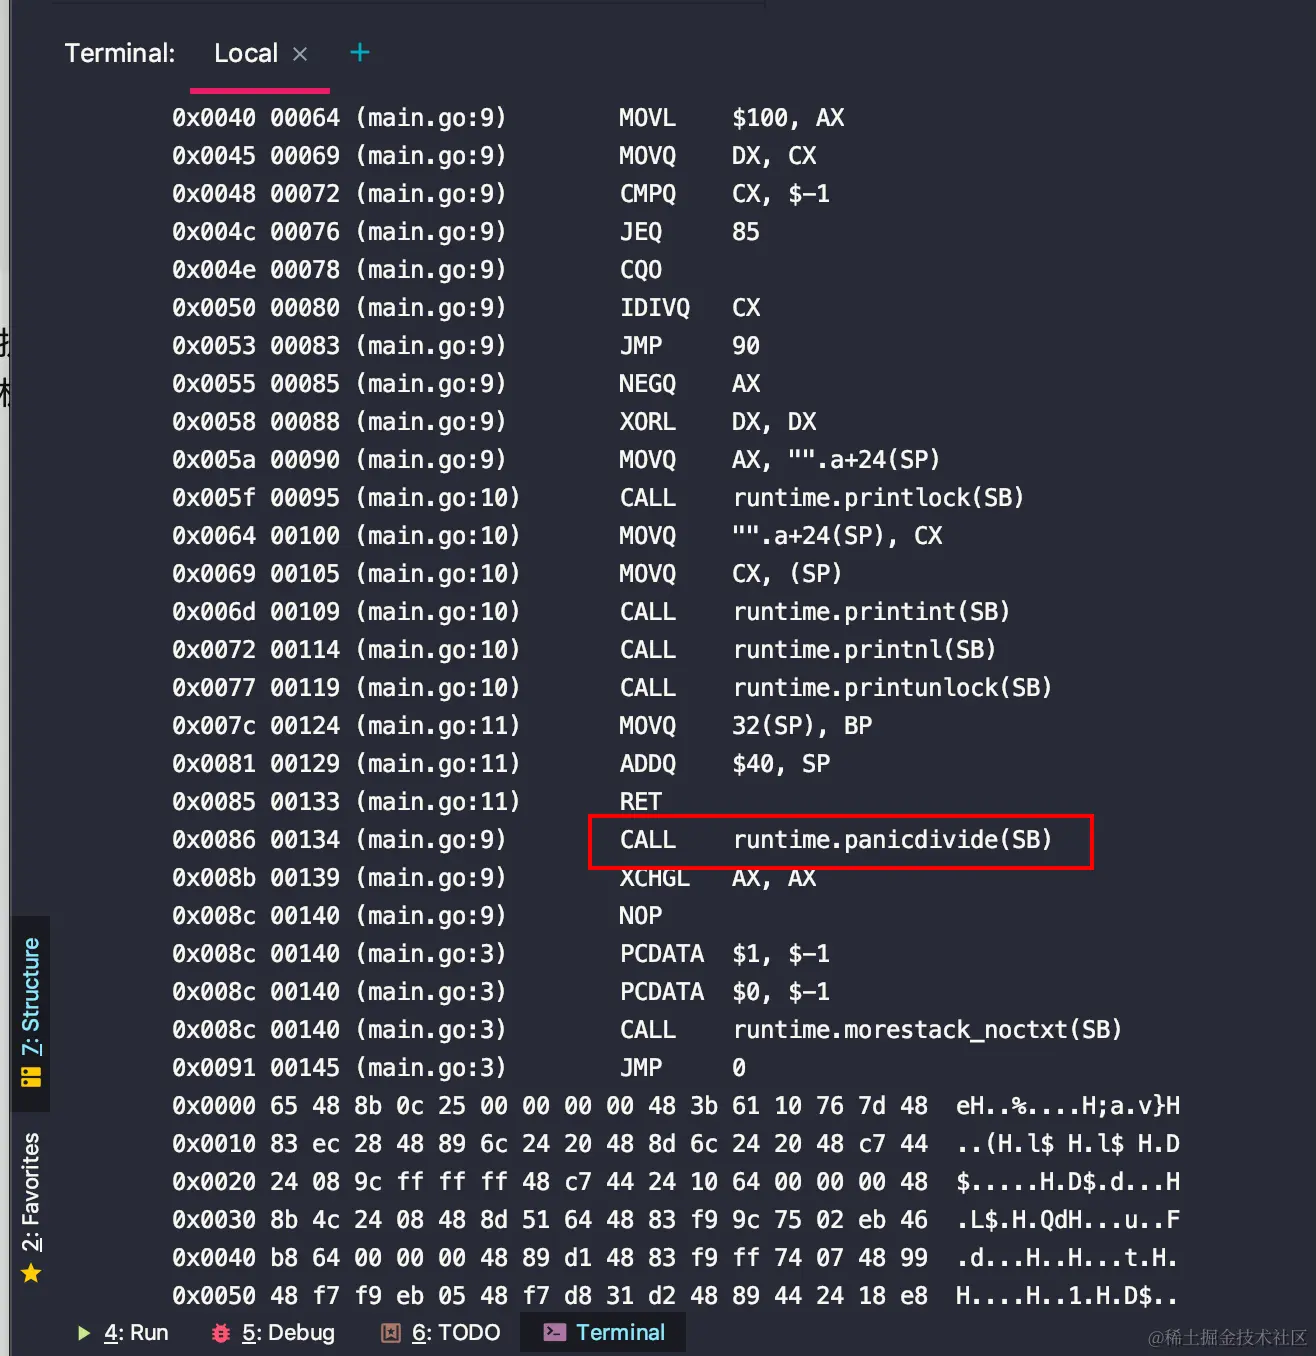Click the NEGQ AX instruction
1316x1356 pixels.
click(x=690, y=384)
